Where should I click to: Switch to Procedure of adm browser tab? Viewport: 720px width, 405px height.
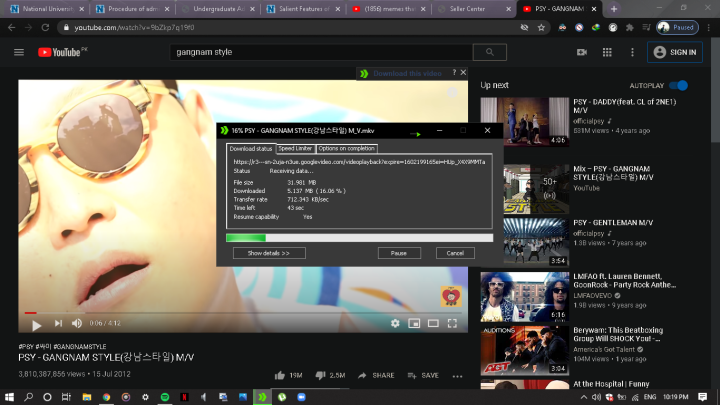click(133, 9)
